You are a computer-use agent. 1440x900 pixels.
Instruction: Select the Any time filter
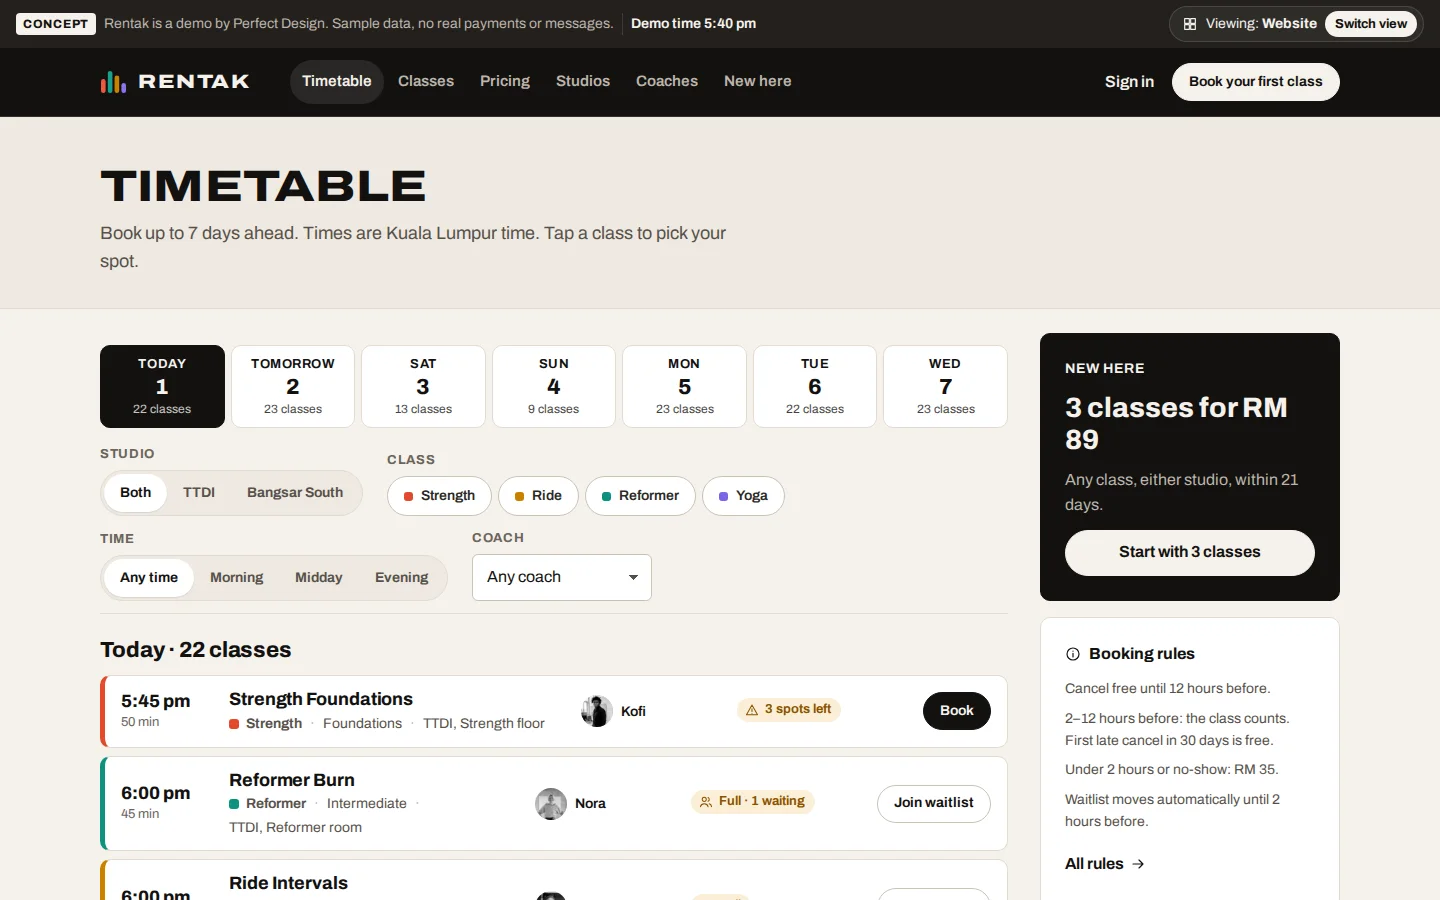pos(149,578)
